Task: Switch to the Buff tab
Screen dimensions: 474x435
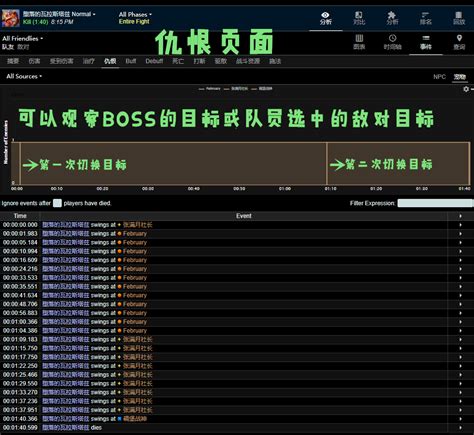Action: click(x=131, y=61)
